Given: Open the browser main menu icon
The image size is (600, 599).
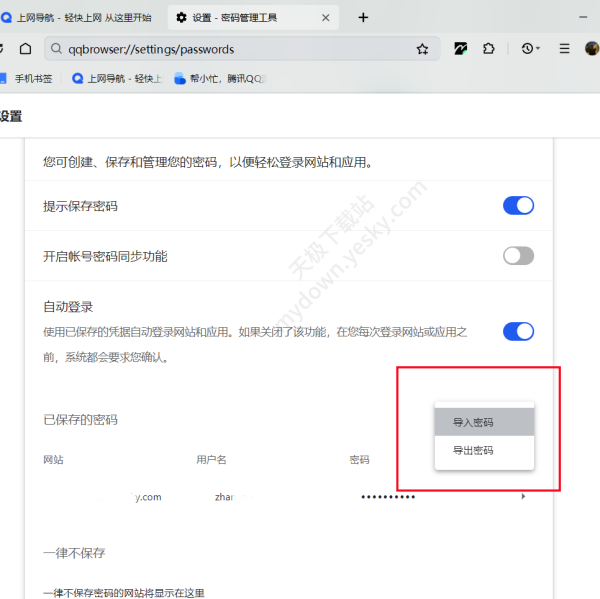Looking at the screenshot, I should pyautogui.click(x=565, y=49).
